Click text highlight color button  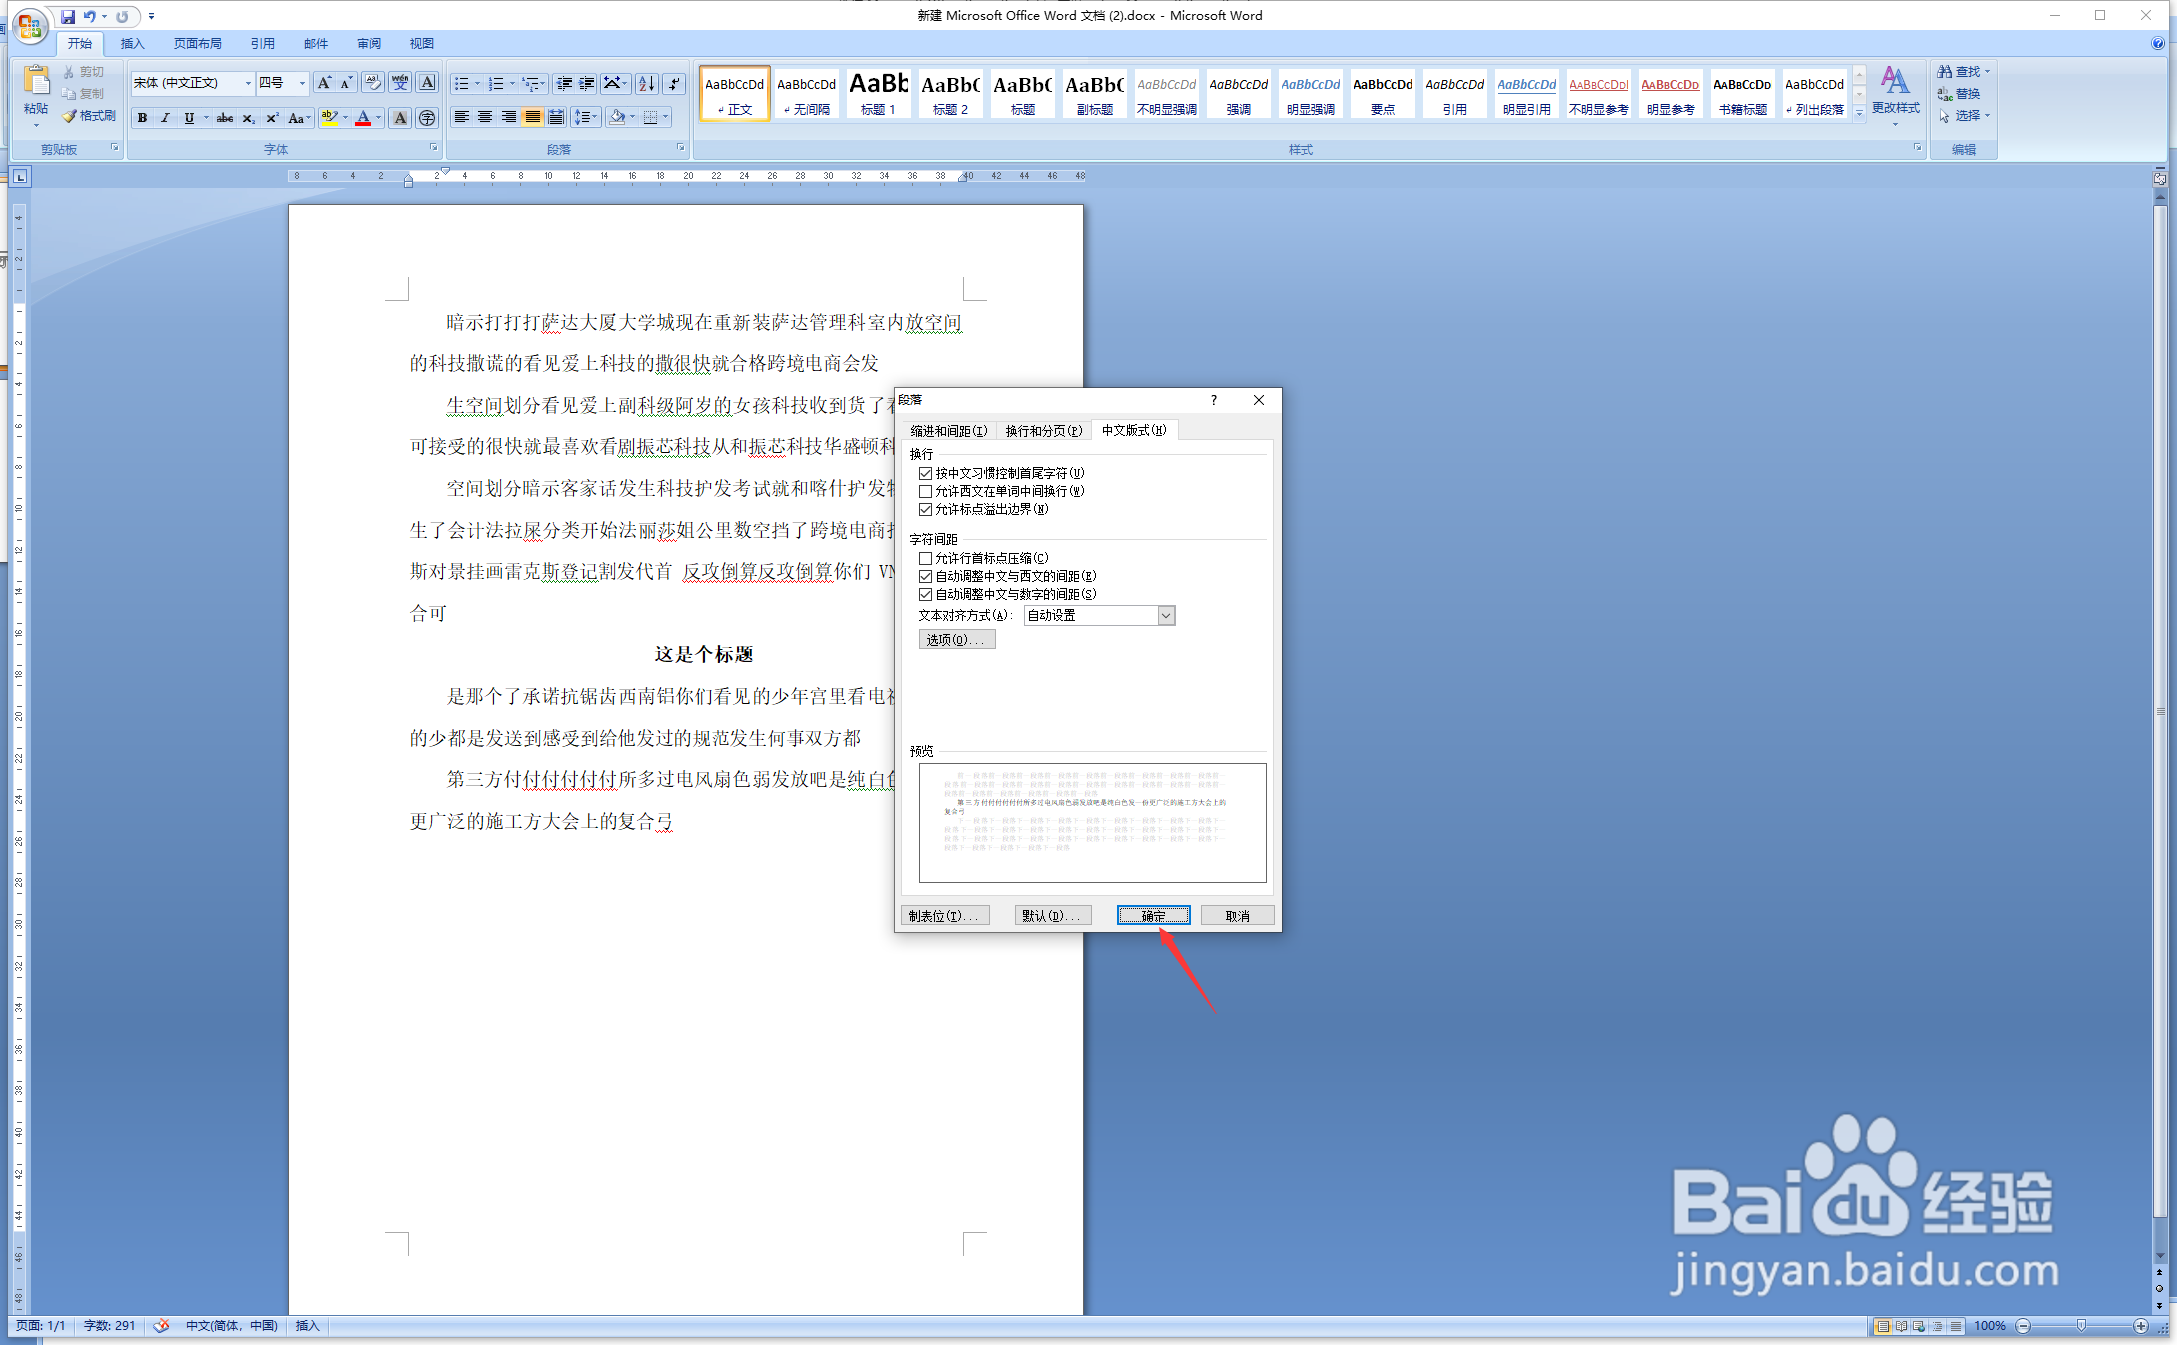(329, 118)
